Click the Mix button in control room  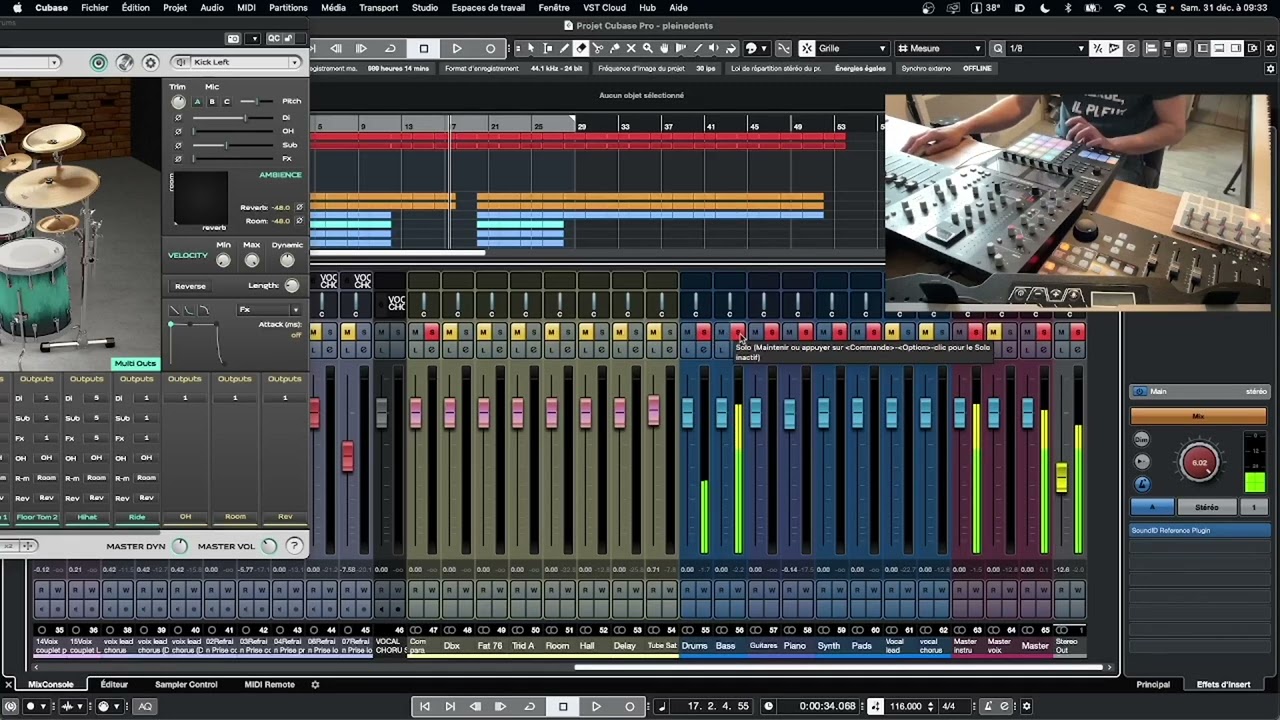pyautogui.click(x=1198, y=416)
